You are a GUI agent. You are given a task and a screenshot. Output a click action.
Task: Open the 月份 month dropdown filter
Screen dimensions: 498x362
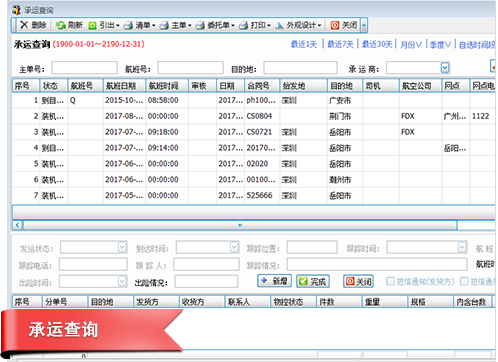coord(411,44)
